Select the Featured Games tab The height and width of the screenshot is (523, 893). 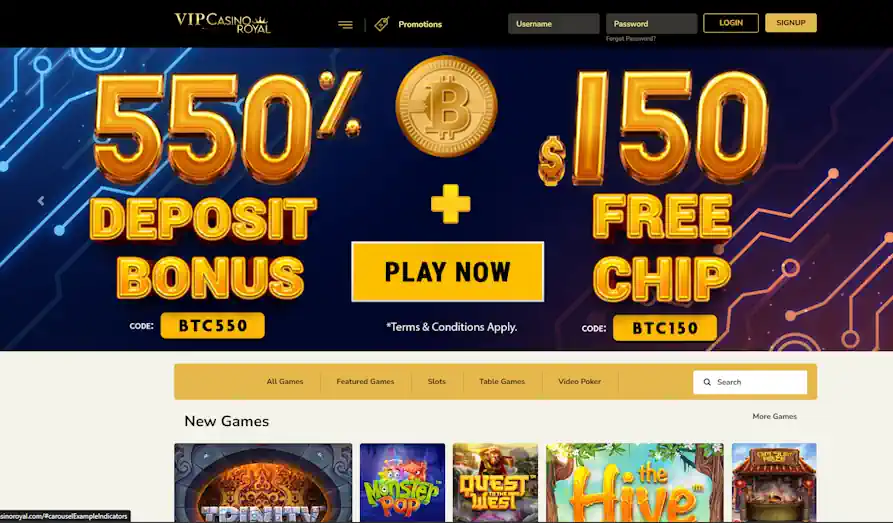tap(365, 382)
